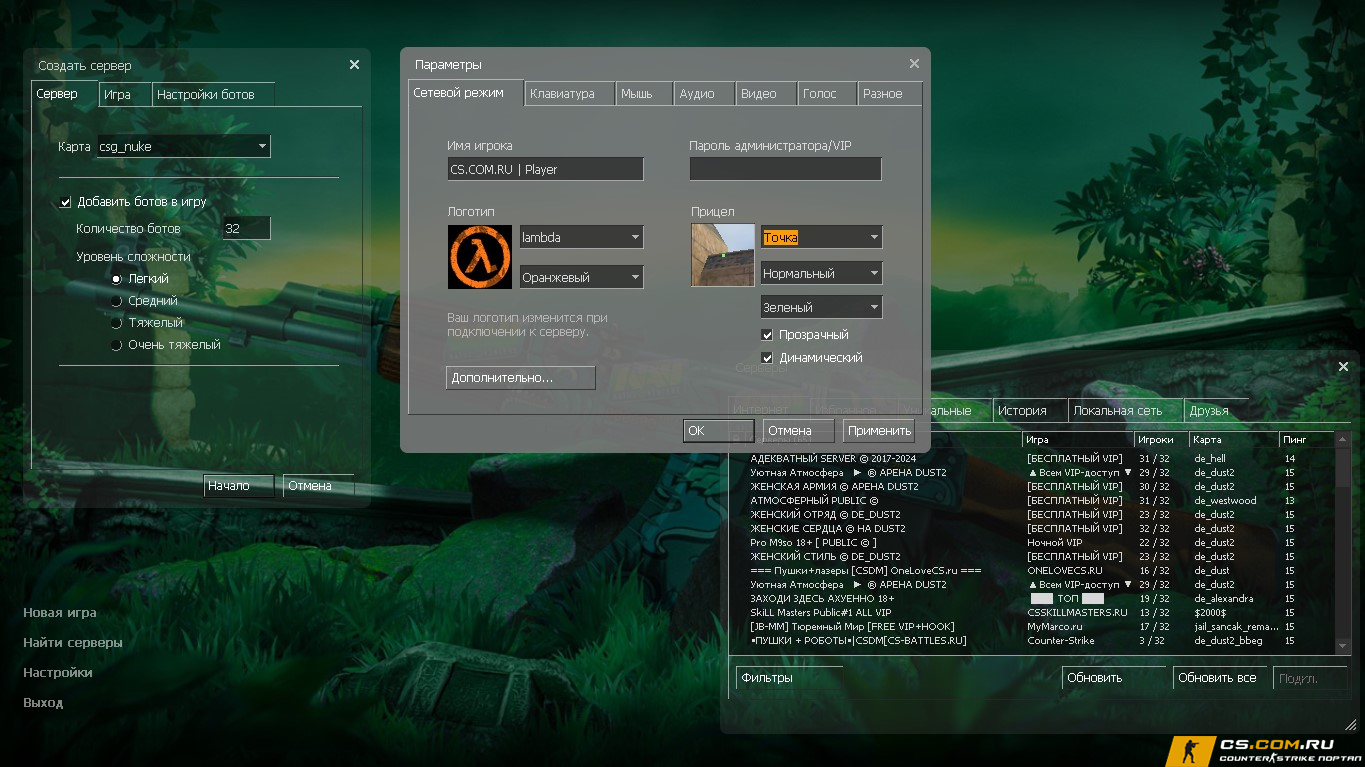Click the 'Пароль администратора/VIP' field
Screen dimensions: 1365x767
click(785, 169)
